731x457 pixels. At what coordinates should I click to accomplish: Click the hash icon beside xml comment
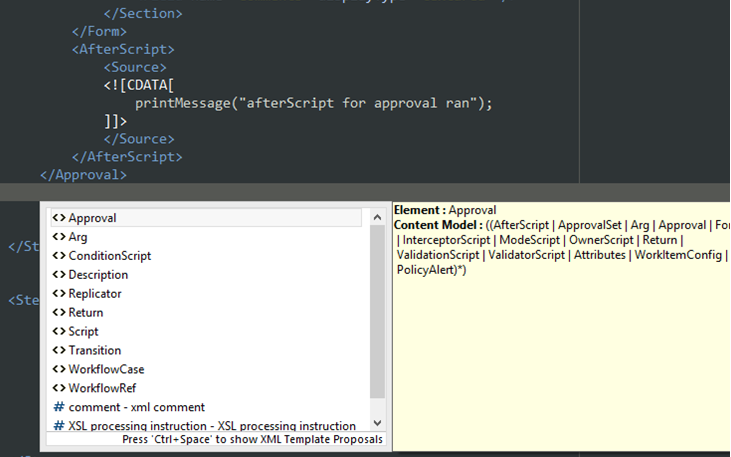[x=59, y=407]
